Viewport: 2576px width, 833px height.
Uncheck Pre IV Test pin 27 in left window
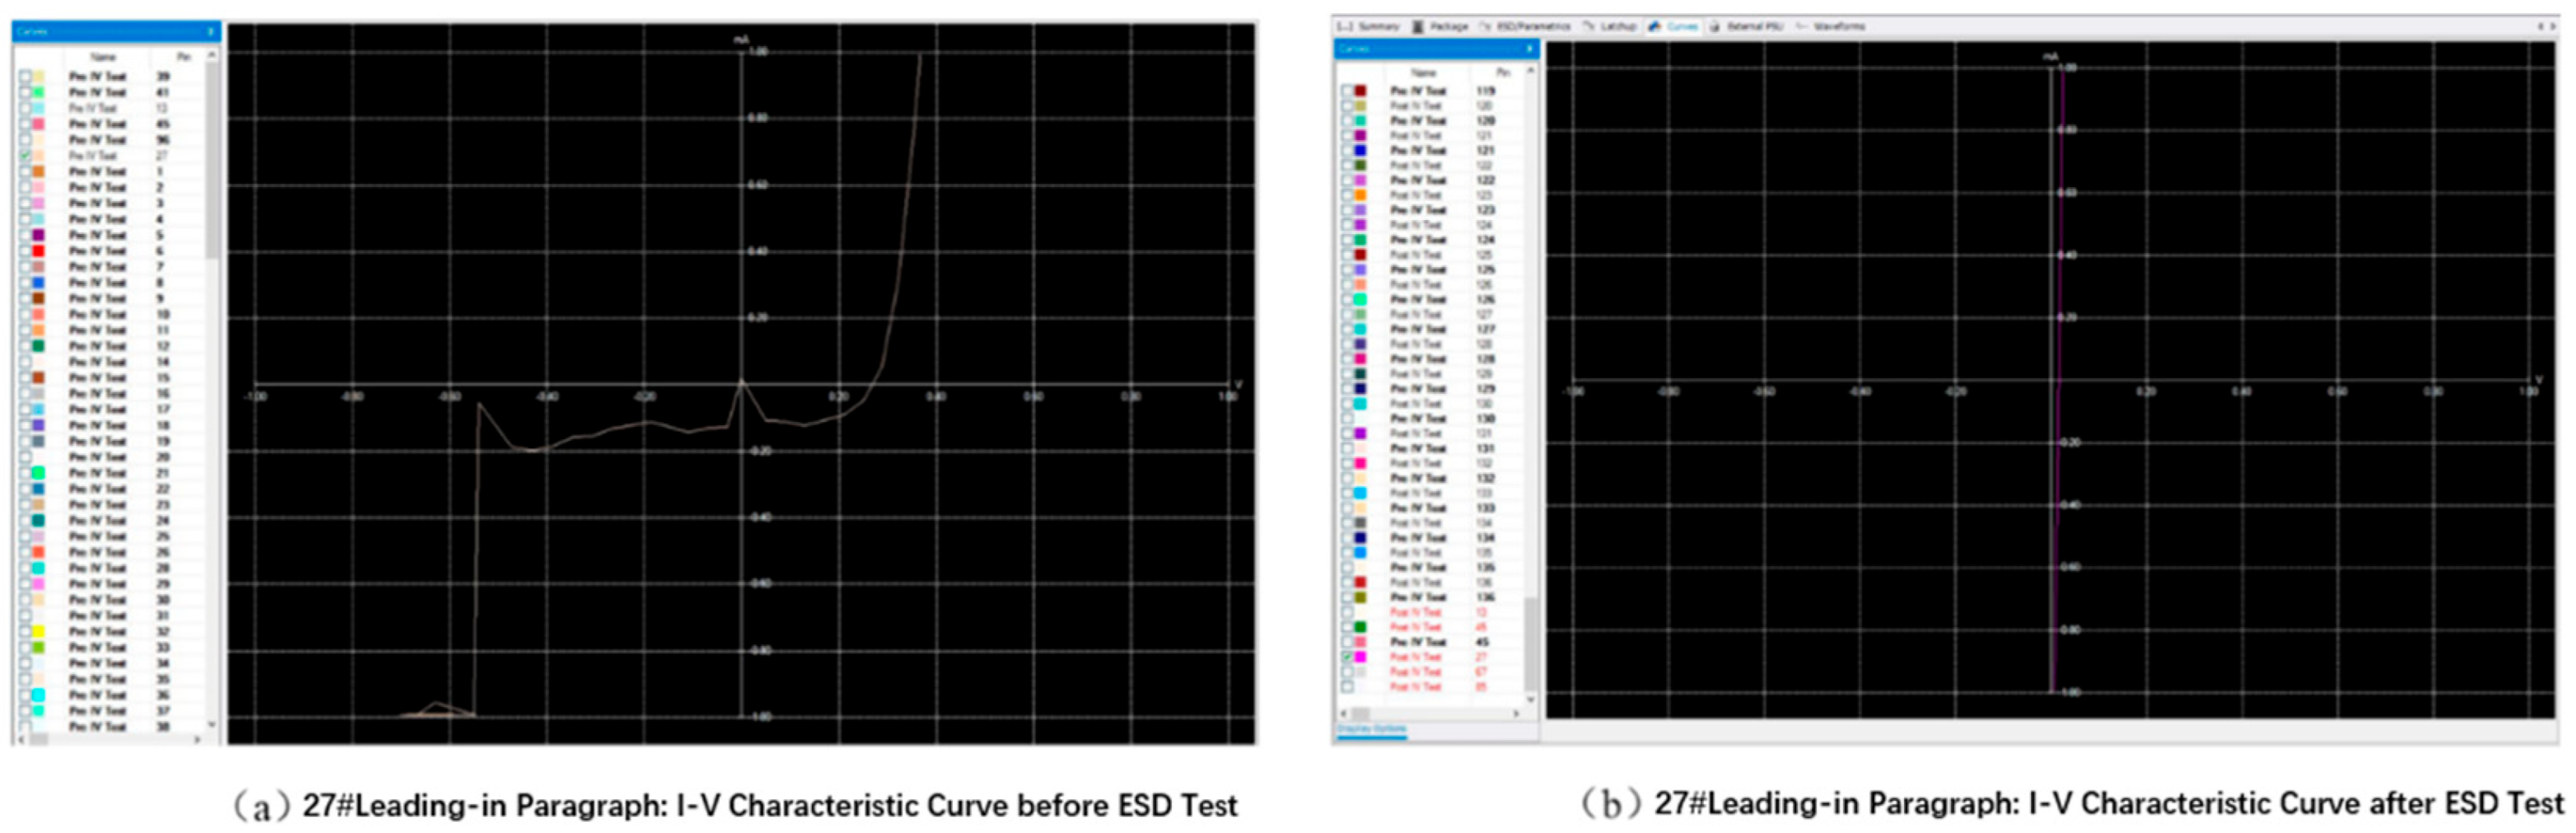tap(25, 156)
